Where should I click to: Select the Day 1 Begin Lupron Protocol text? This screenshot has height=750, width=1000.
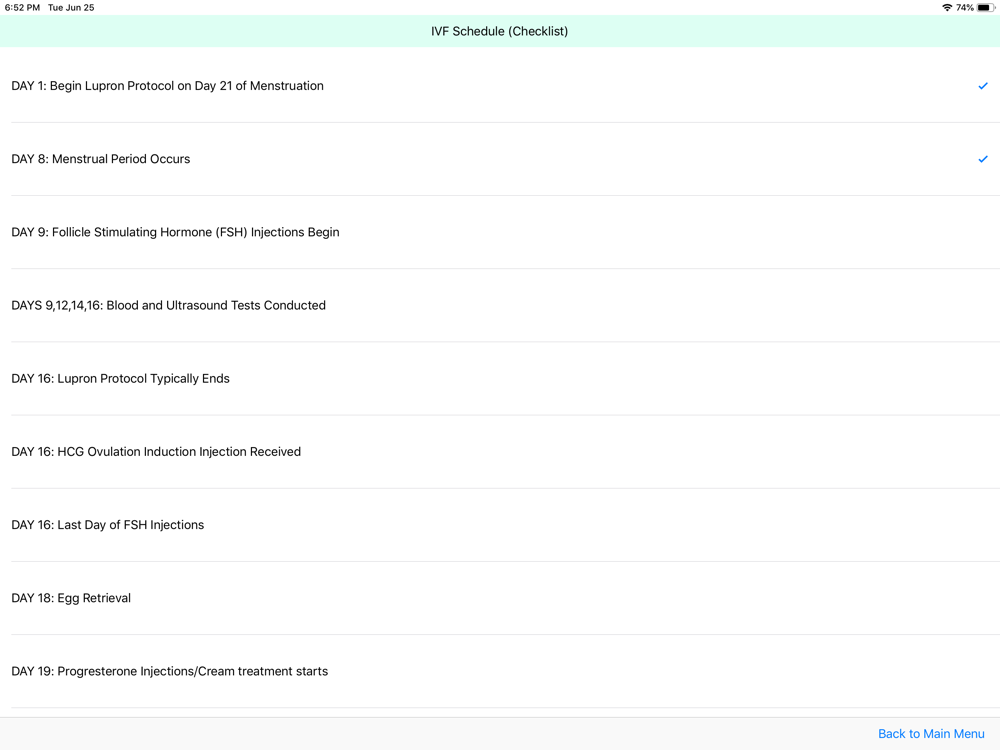pyautogui.click(x=167, y=86)
